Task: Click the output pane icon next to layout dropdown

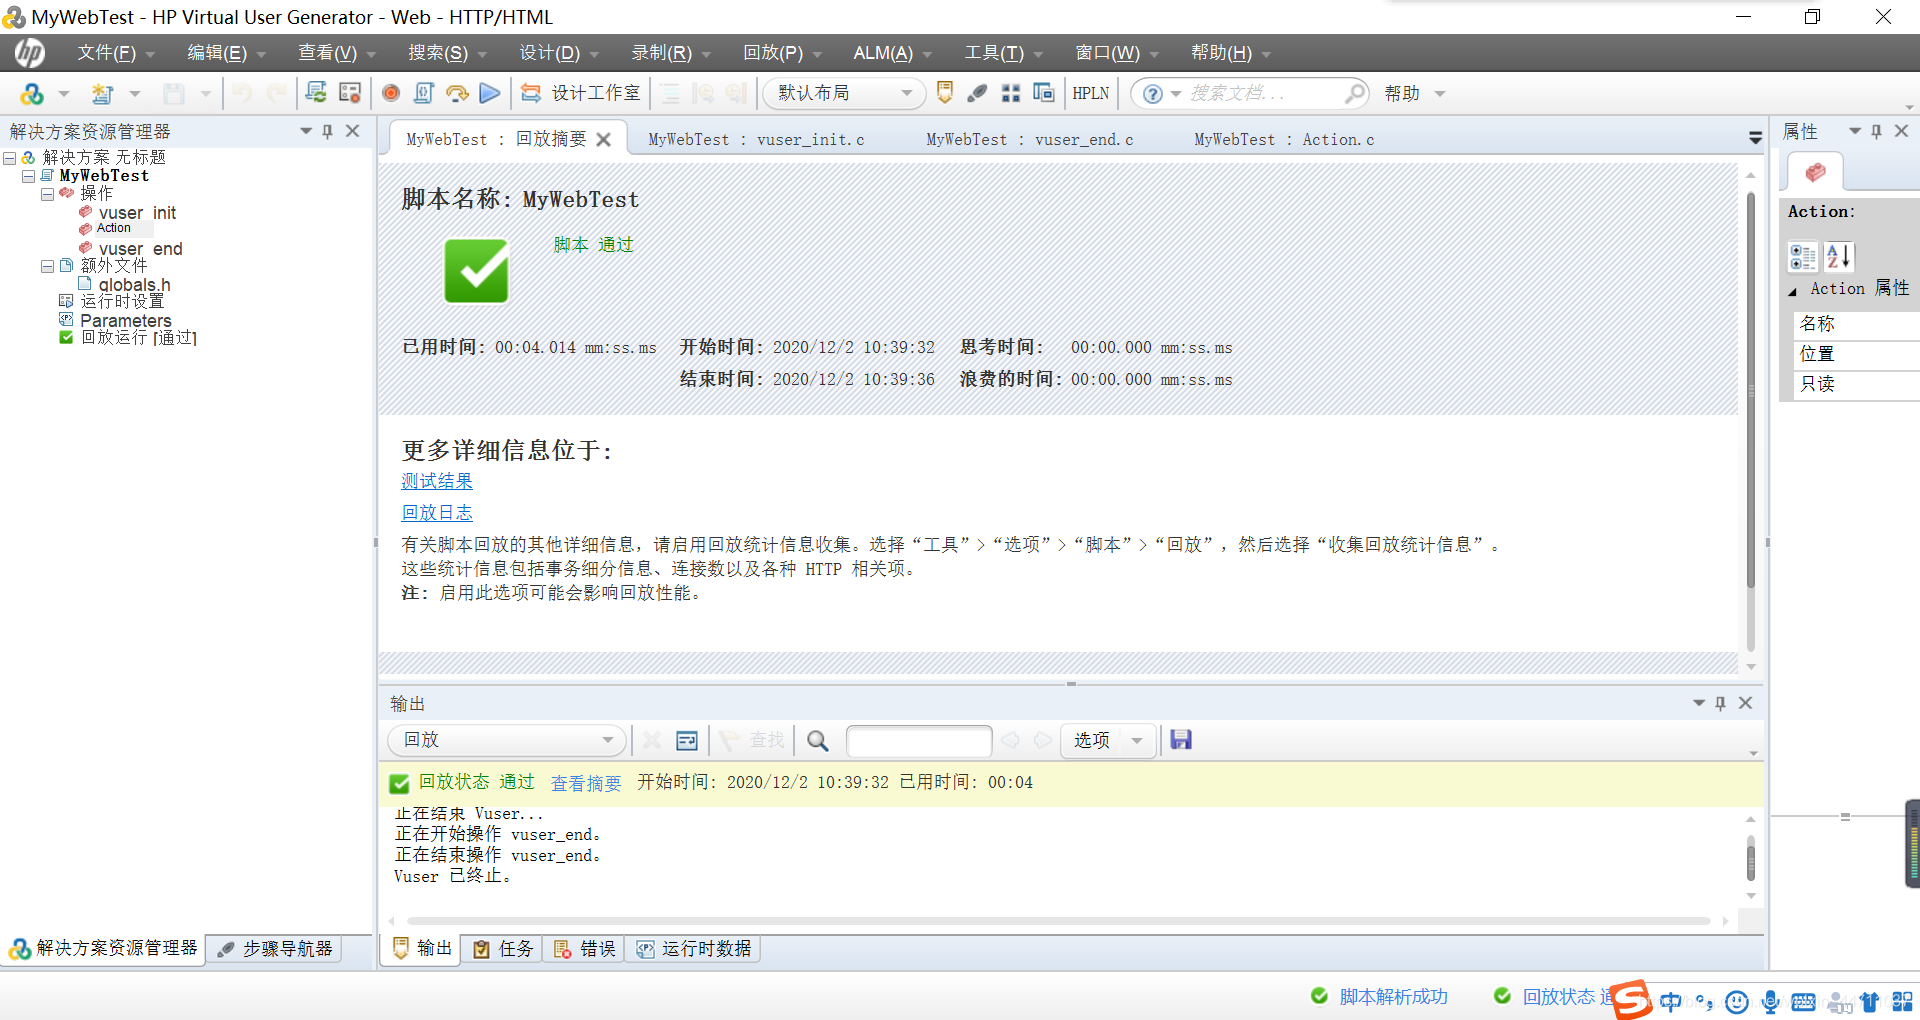Action: coord(945,93)
